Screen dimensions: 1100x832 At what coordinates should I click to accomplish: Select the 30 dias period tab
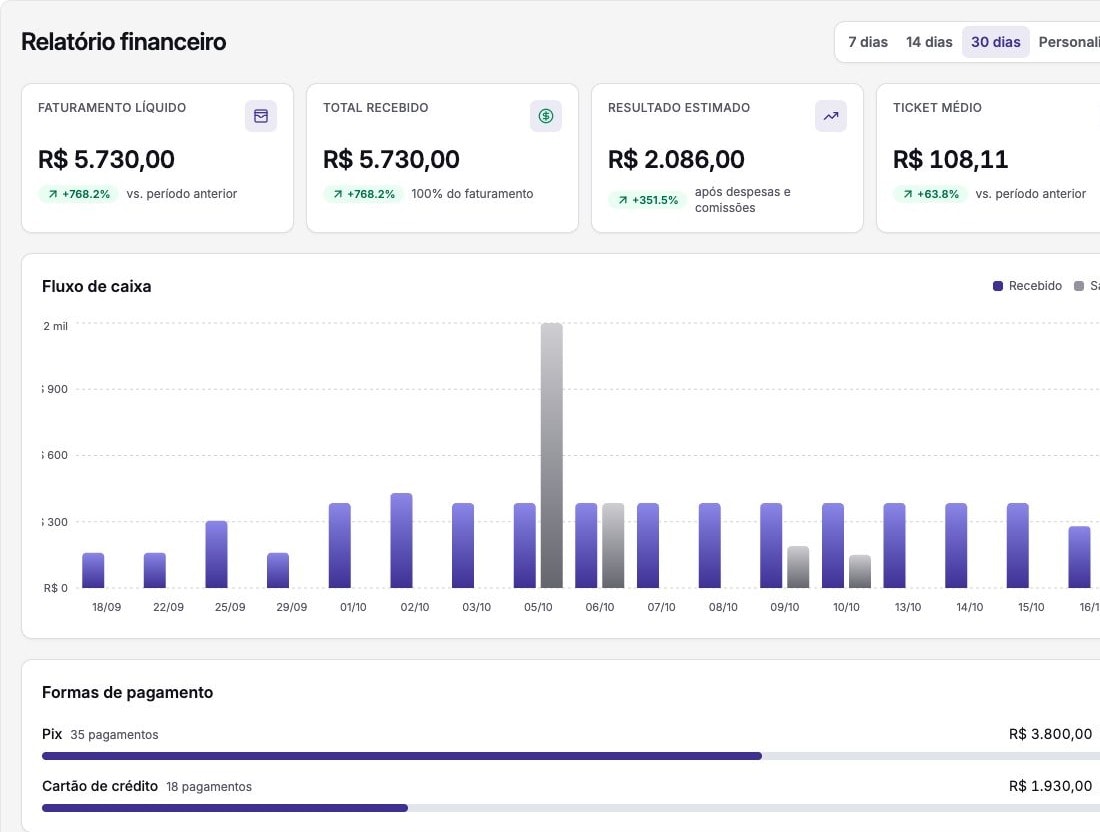pyautogui.click(x=995, y=42)
